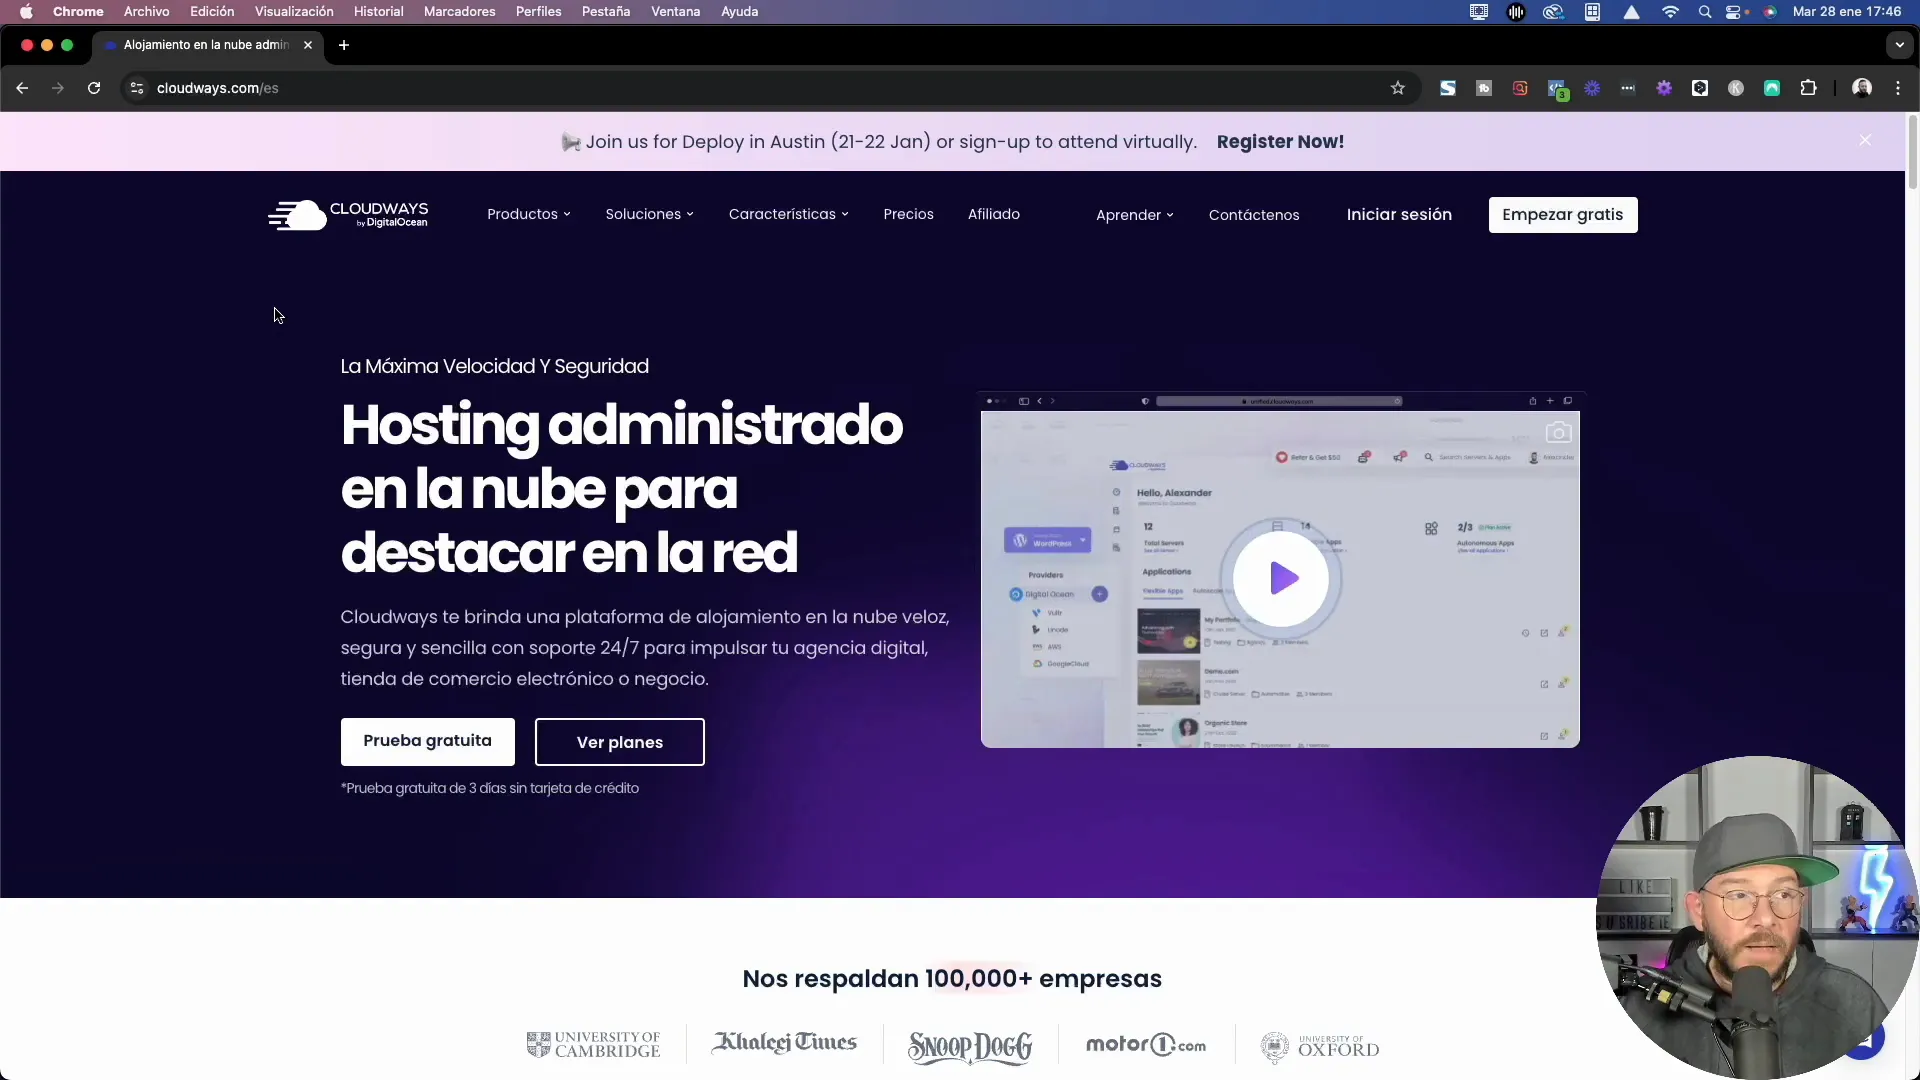
Task: Open the tab search dropdown arrow
Action: [x=1900, y=45]
